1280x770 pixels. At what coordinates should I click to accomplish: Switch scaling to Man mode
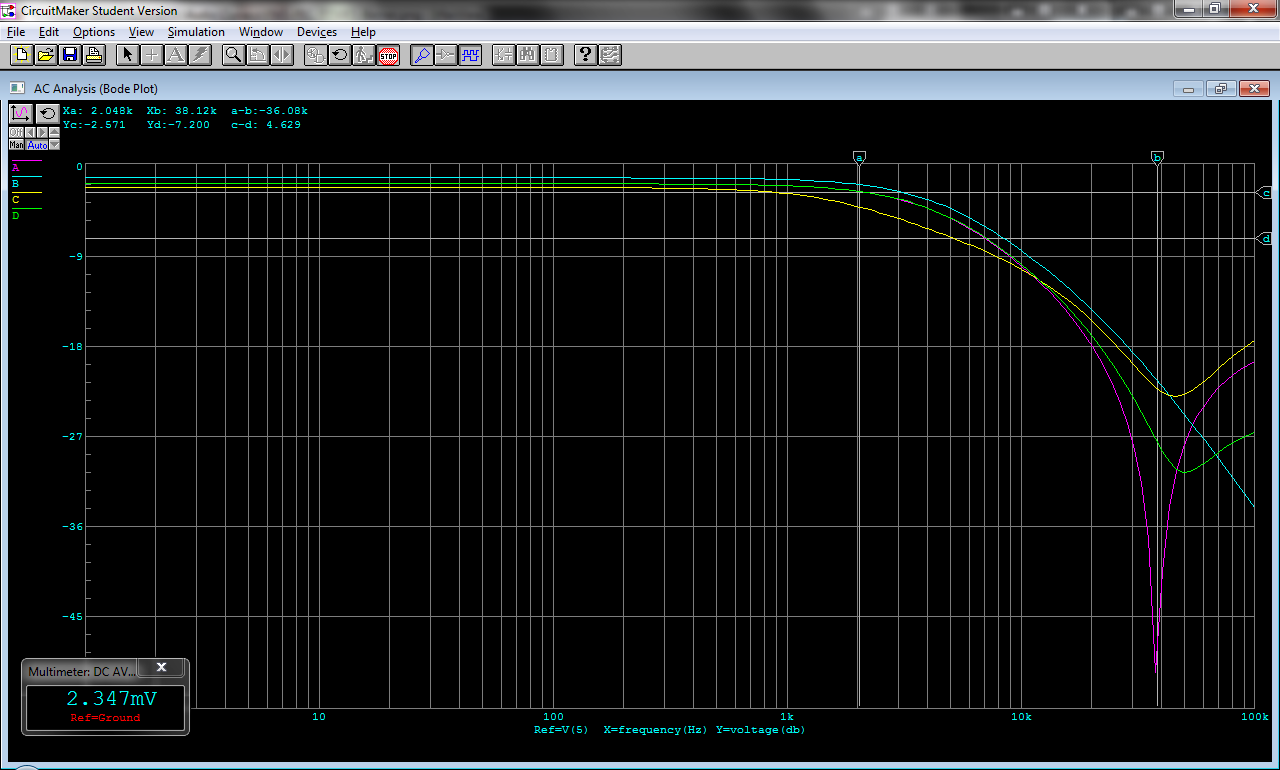click(16, 145)
